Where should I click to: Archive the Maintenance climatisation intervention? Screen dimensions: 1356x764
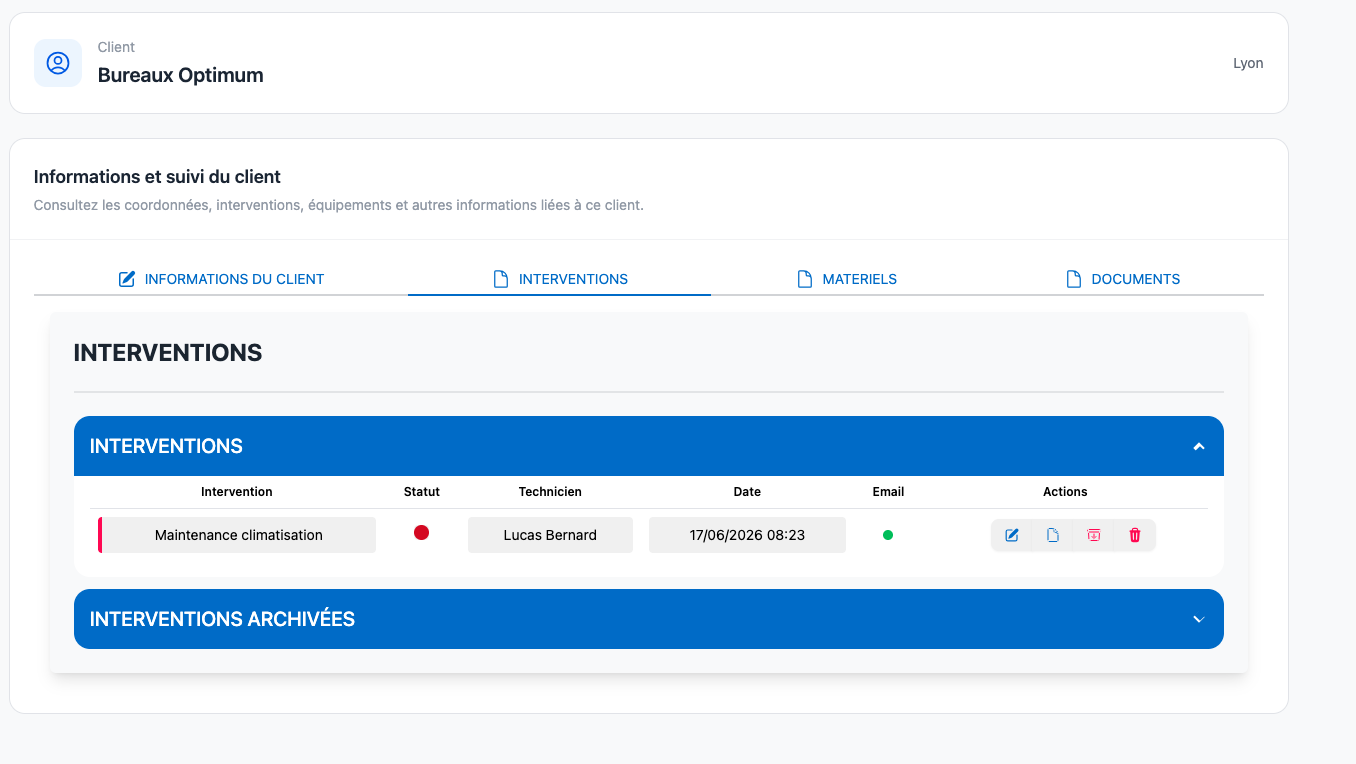tap(1094, 535)
